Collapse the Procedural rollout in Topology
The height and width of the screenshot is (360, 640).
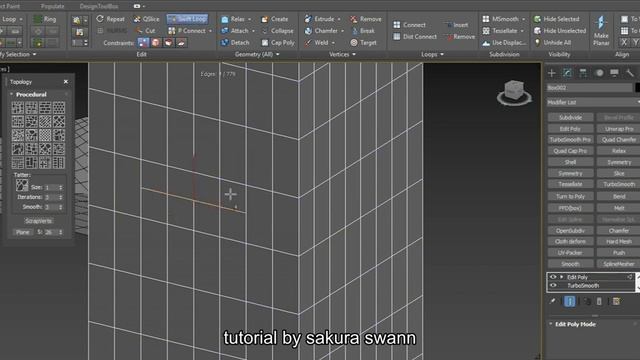click(11, 94)
